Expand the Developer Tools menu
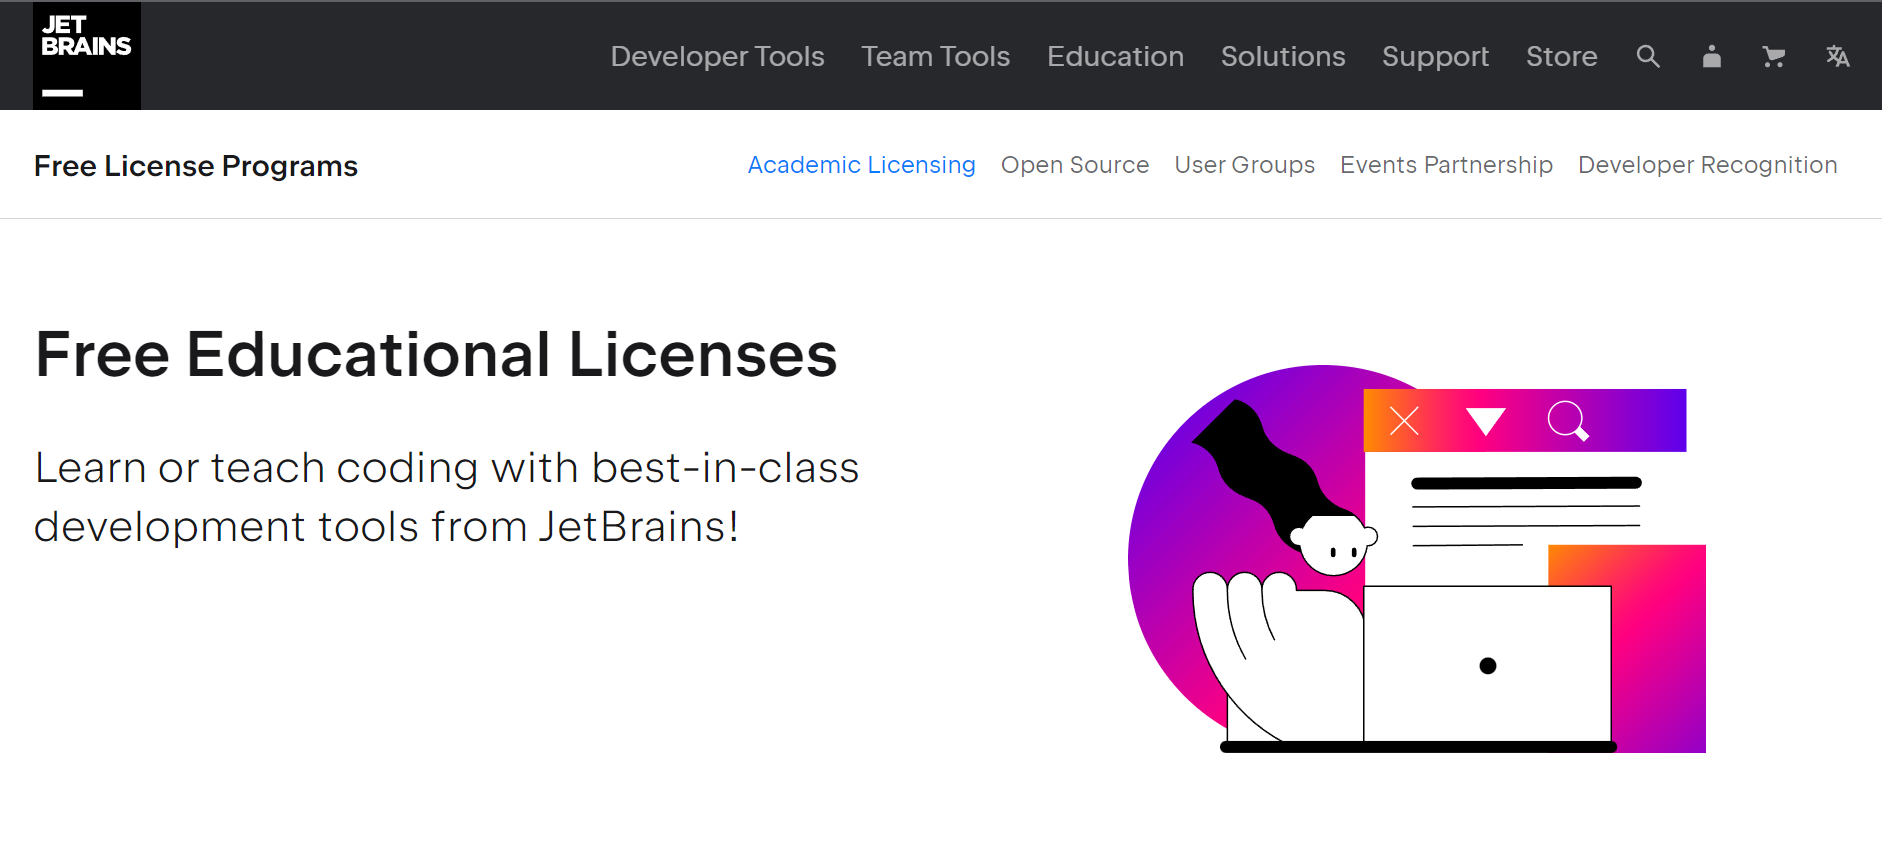 click(x=717, y=57)
